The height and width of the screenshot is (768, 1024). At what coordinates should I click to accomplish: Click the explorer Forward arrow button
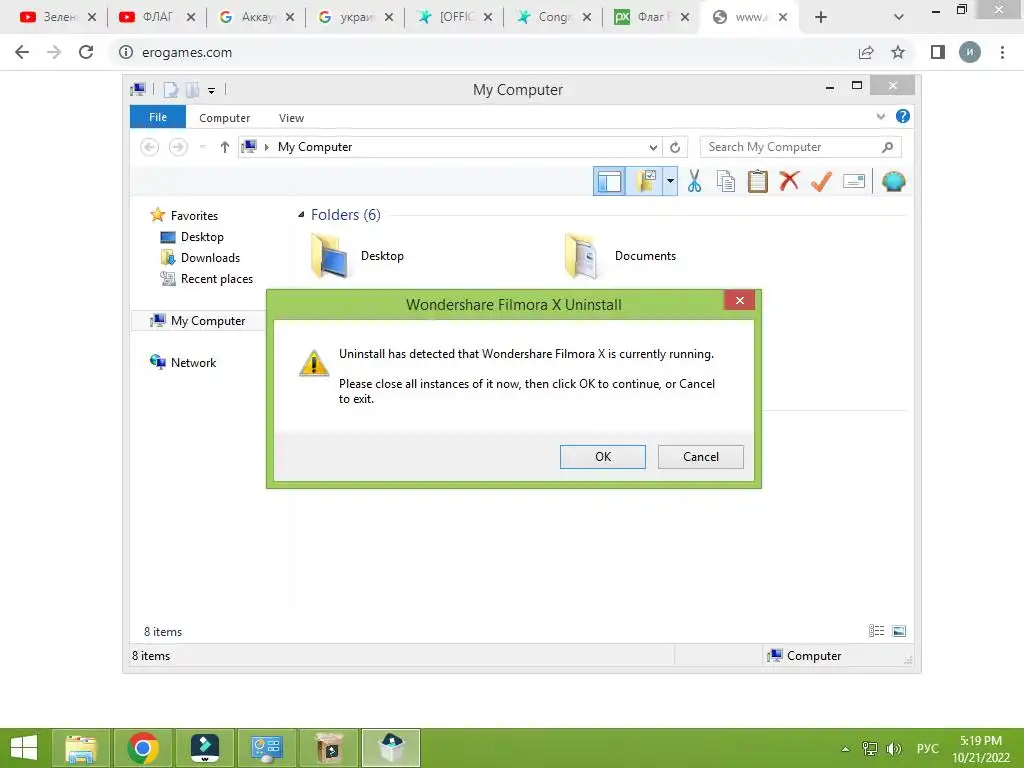click(178, 147)
